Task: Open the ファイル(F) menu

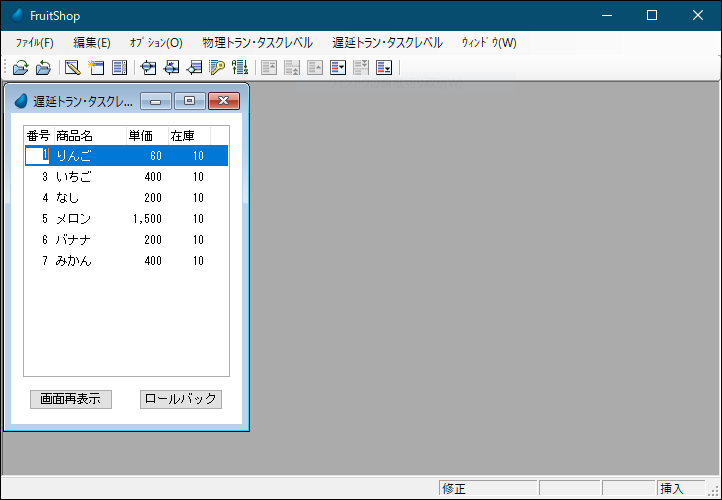Action: [34, 43]
